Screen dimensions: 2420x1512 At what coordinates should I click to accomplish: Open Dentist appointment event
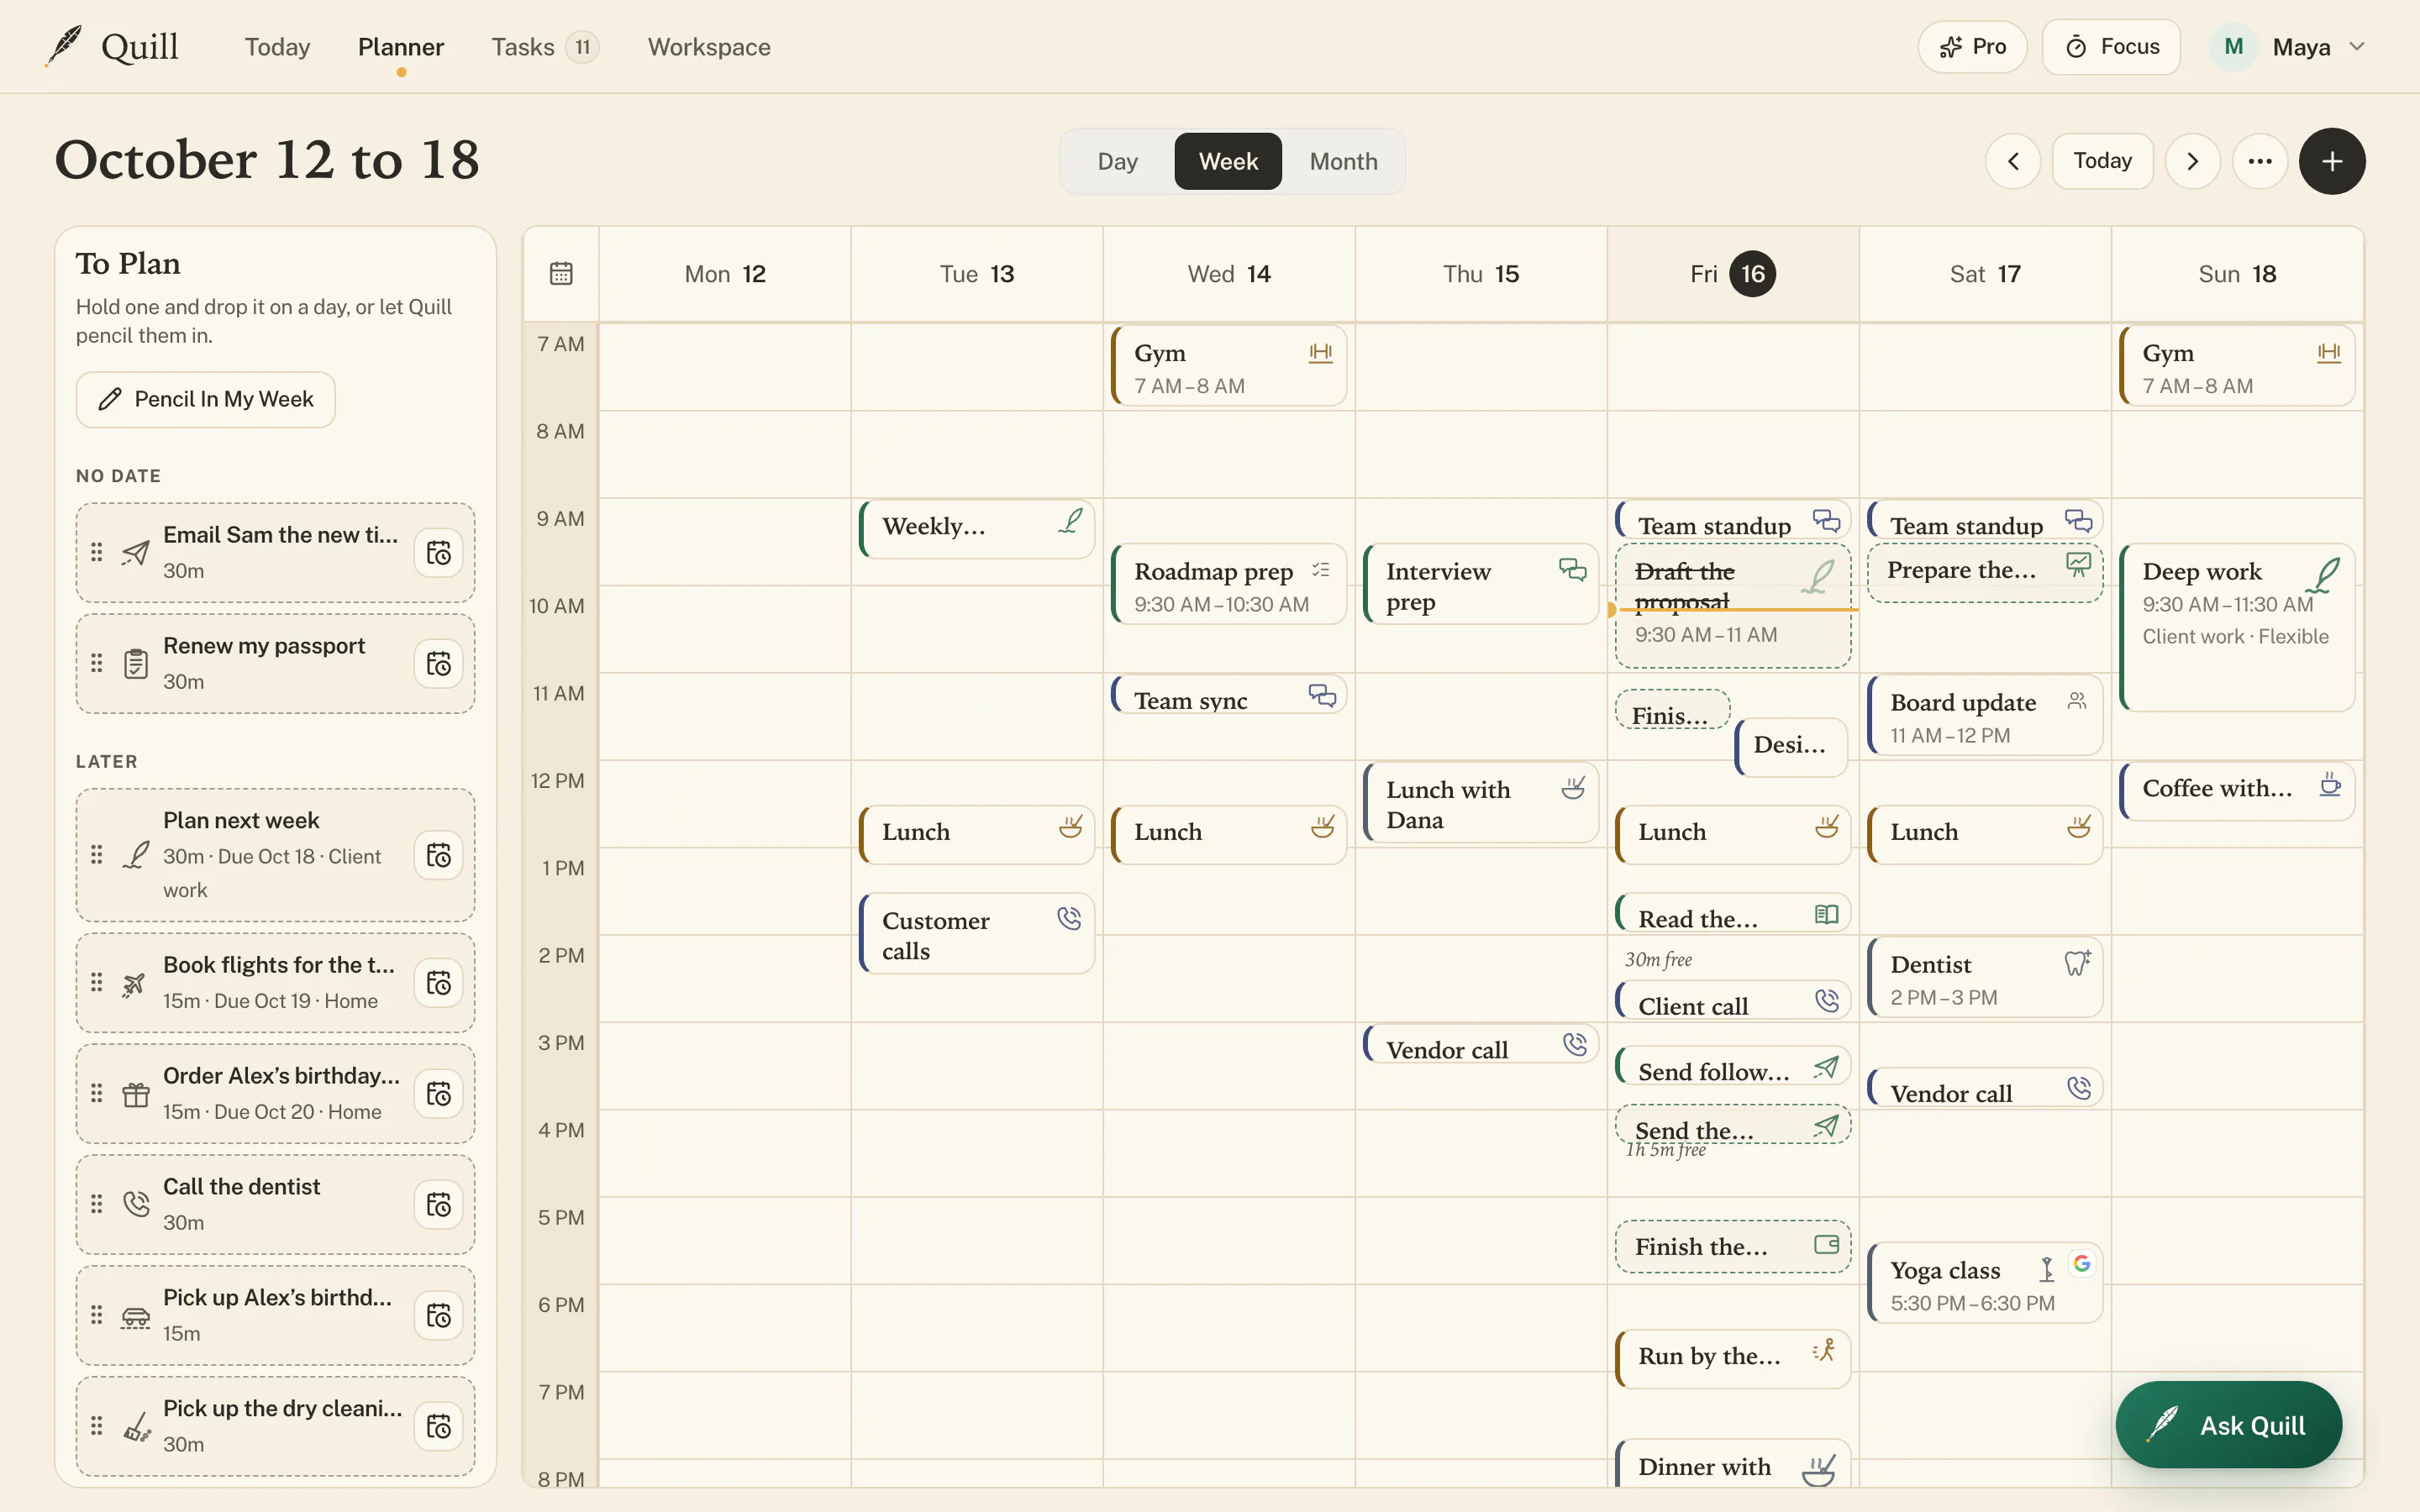(x=1985, y=978)
